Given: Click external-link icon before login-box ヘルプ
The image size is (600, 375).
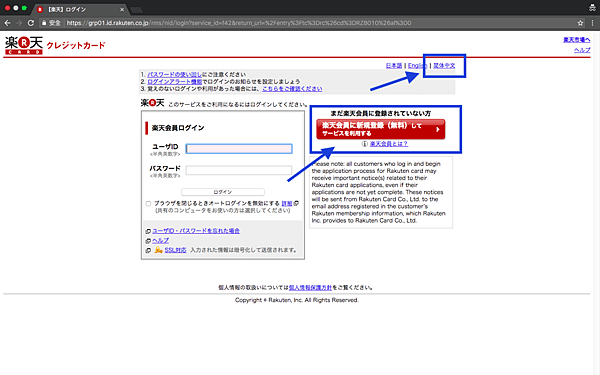Looking at the screenshot, I should pyautogui.click(x=148, y=241).
